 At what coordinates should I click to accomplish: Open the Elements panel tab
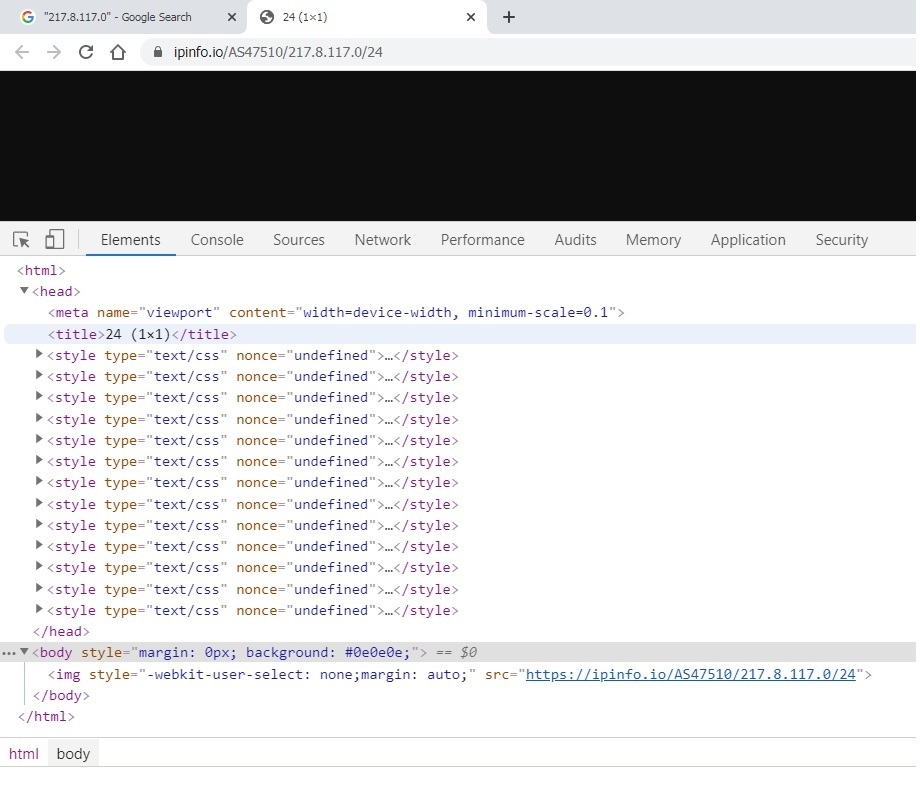[130, 239]
